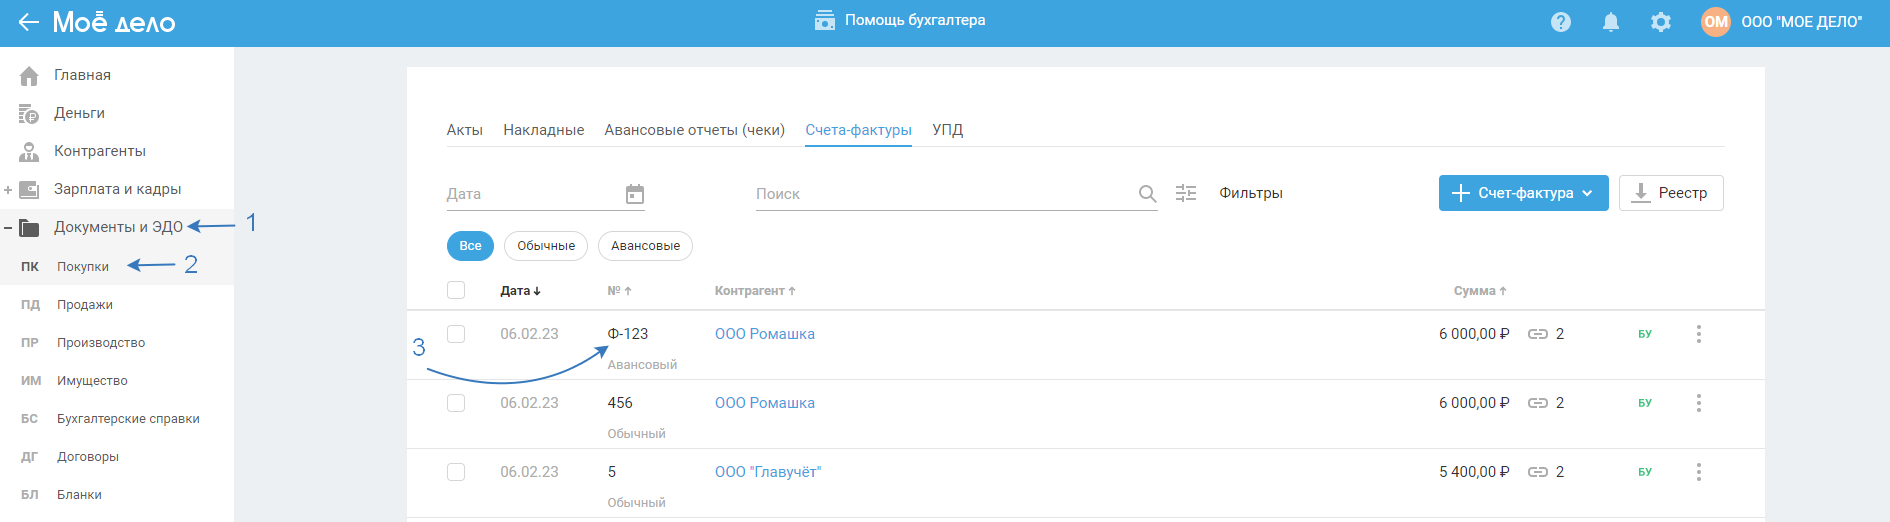Switch to the УПД tab

(x=947, y=130)
